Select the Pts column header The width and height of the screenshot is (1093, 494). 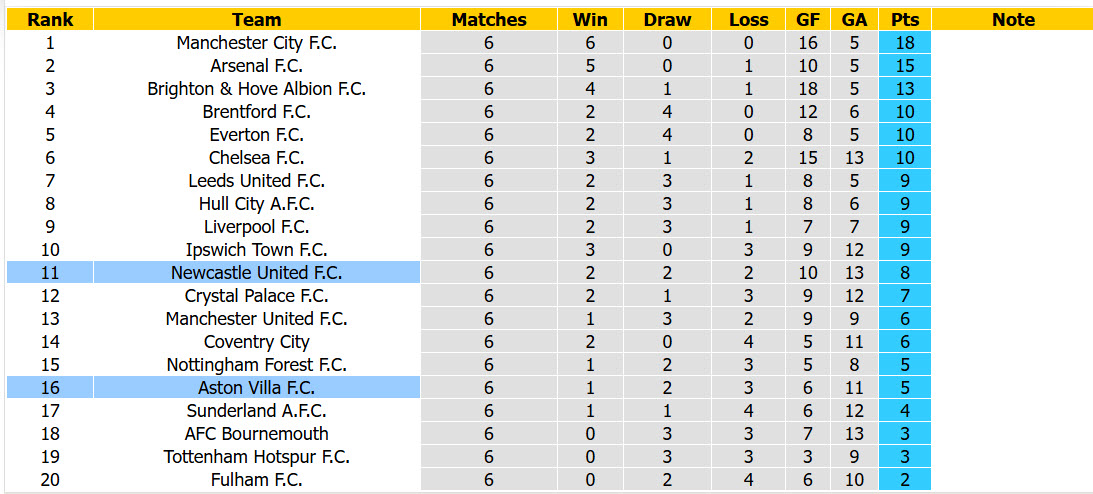click(905, 20)
